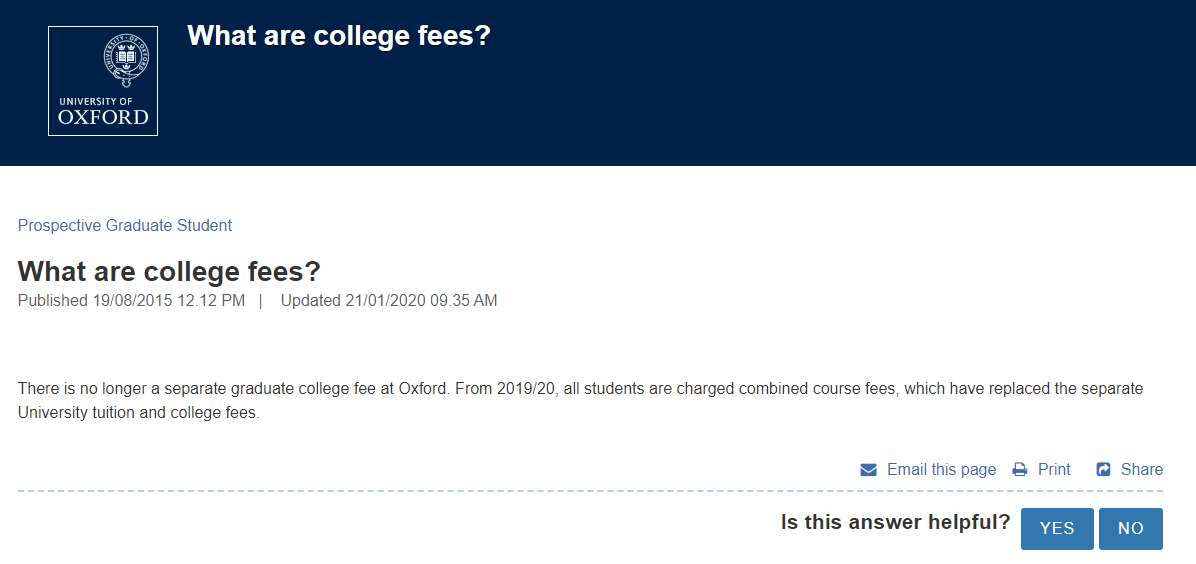Click the Is this answer helpful? label
The width and height of the screenshot is (1196, 564).
point(895,522)
